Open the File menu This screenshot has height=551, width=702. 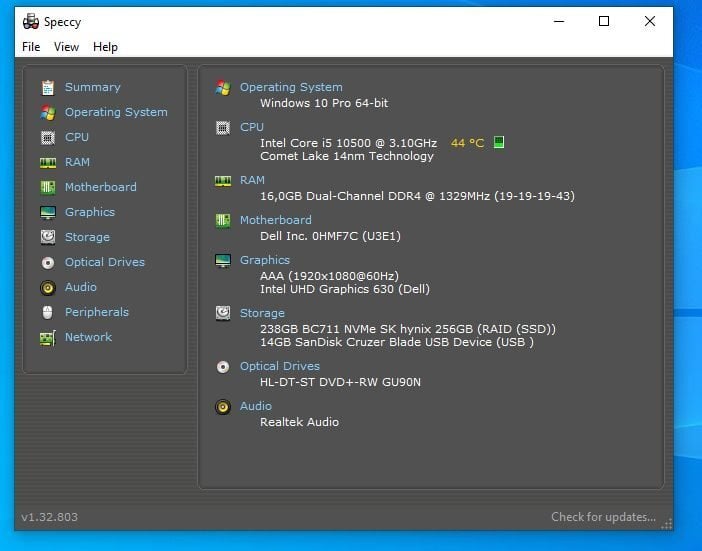(x=31, y=47)
